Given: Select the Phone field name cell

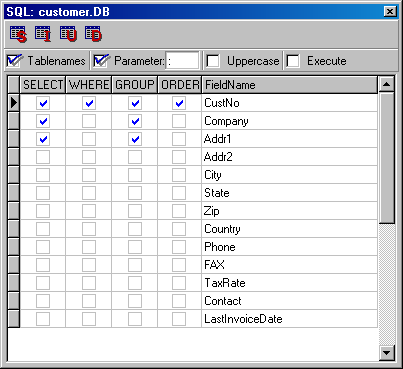Looking at the screenshot, I should click(x=290, y=247).
